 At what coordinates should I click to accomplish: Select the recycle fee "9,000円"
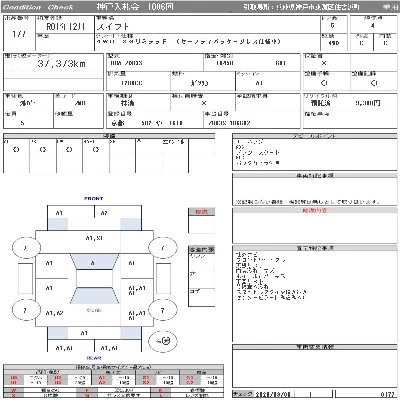coord(368,103)
